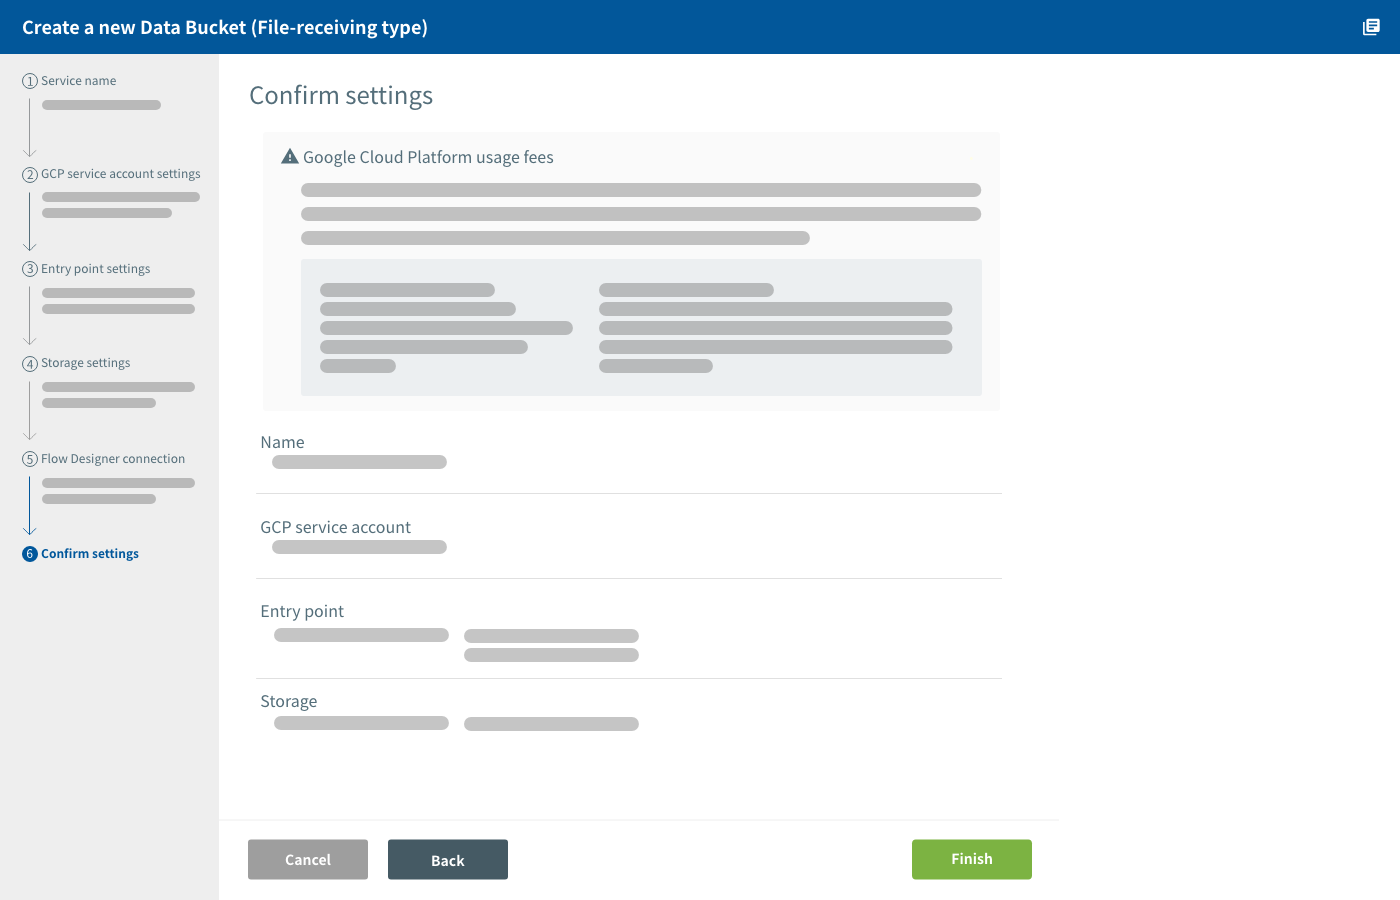Open the documentation icon in header
1400x900 pixels.
click(1371, 27)
